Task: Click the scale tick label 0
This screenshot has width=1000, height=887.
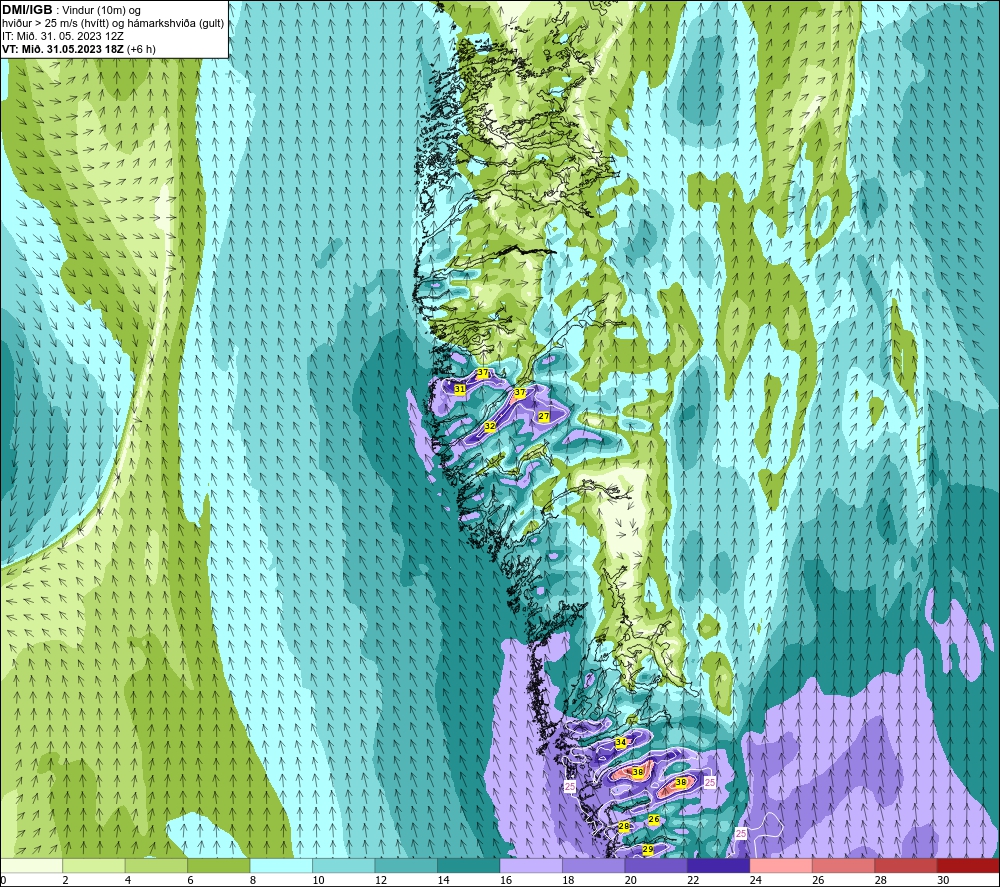Action: click(x=3, y=880)
